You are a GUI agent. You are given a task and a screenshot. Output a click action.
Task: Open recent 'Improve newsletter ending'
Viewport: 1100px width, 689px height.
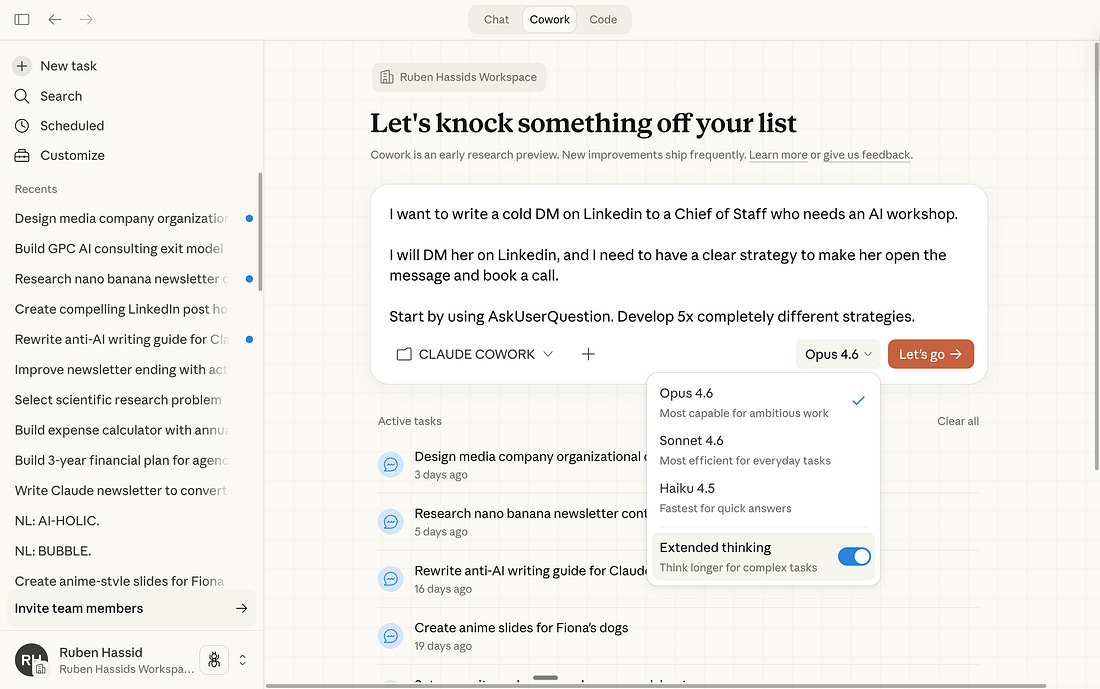(121, 370)
